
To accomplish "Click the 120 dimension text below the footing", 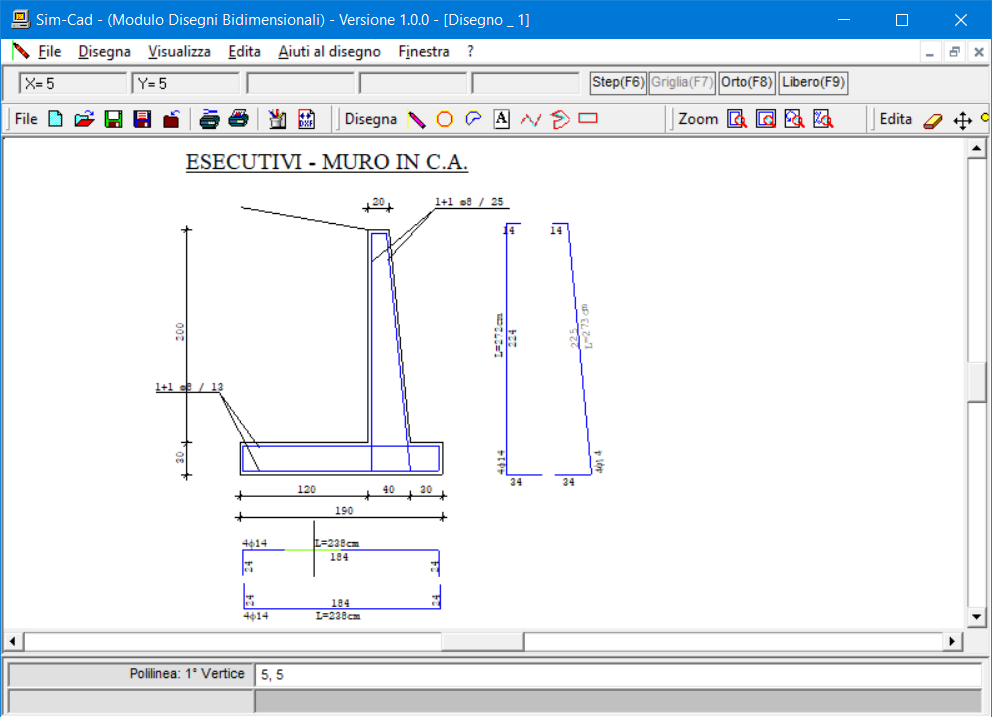I will pyautogui.click(x=307, y=489).
